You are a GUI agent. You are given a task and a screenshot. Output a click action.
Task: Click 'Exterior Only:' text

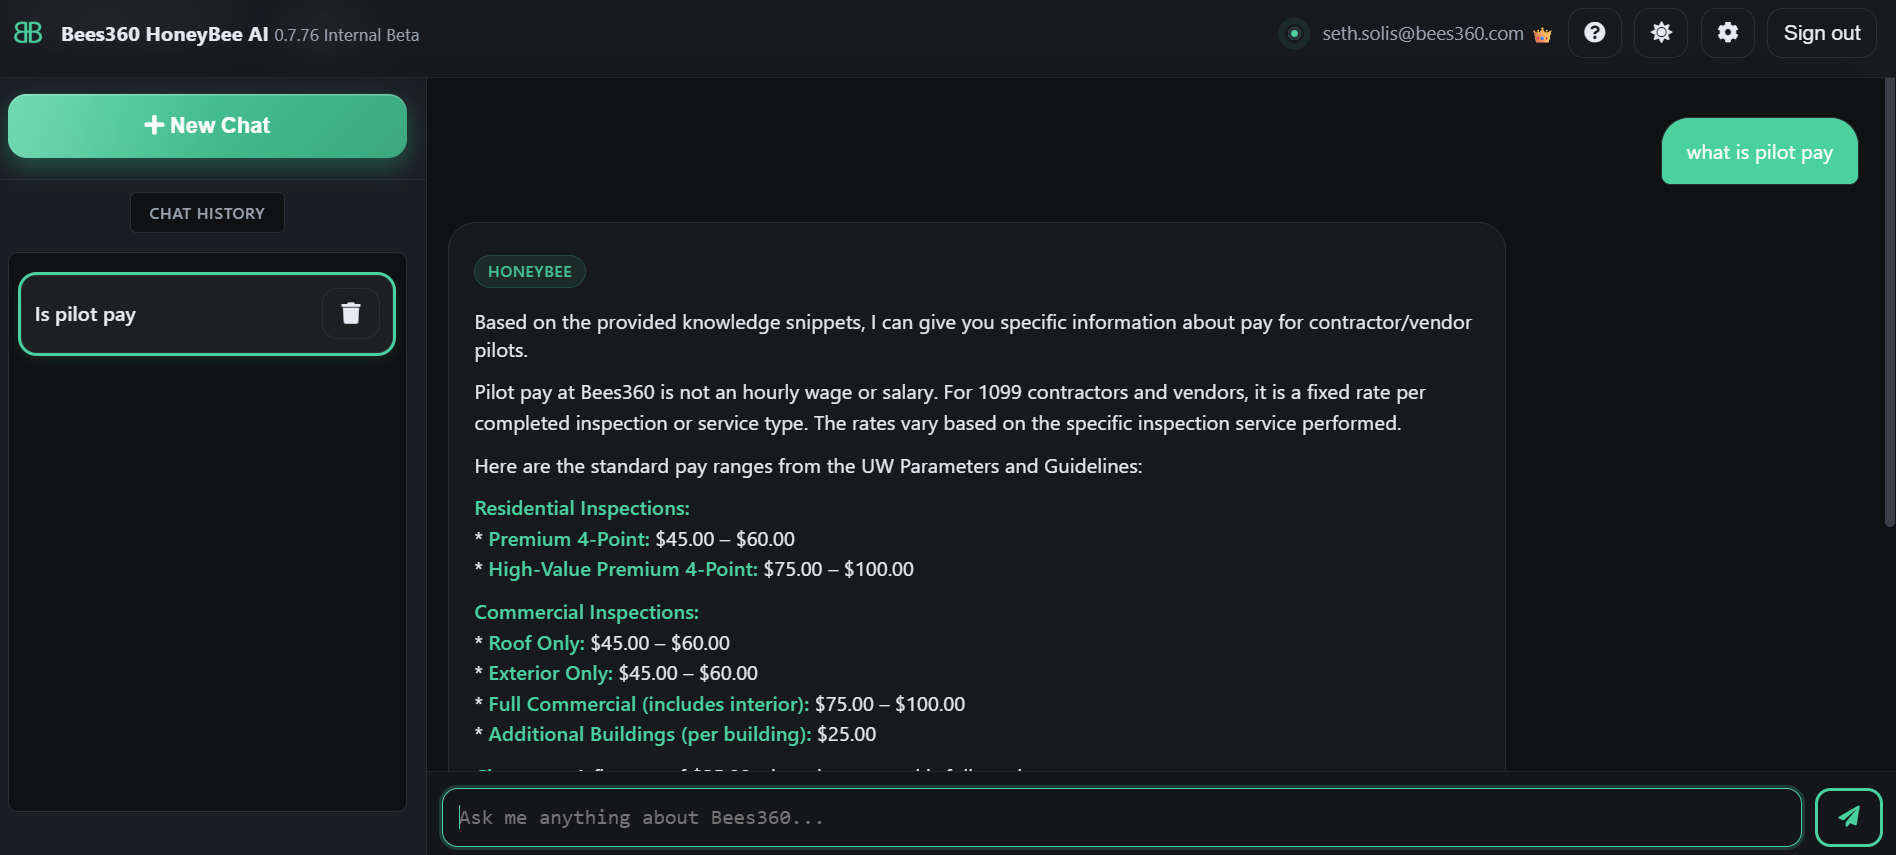(551, 673)
